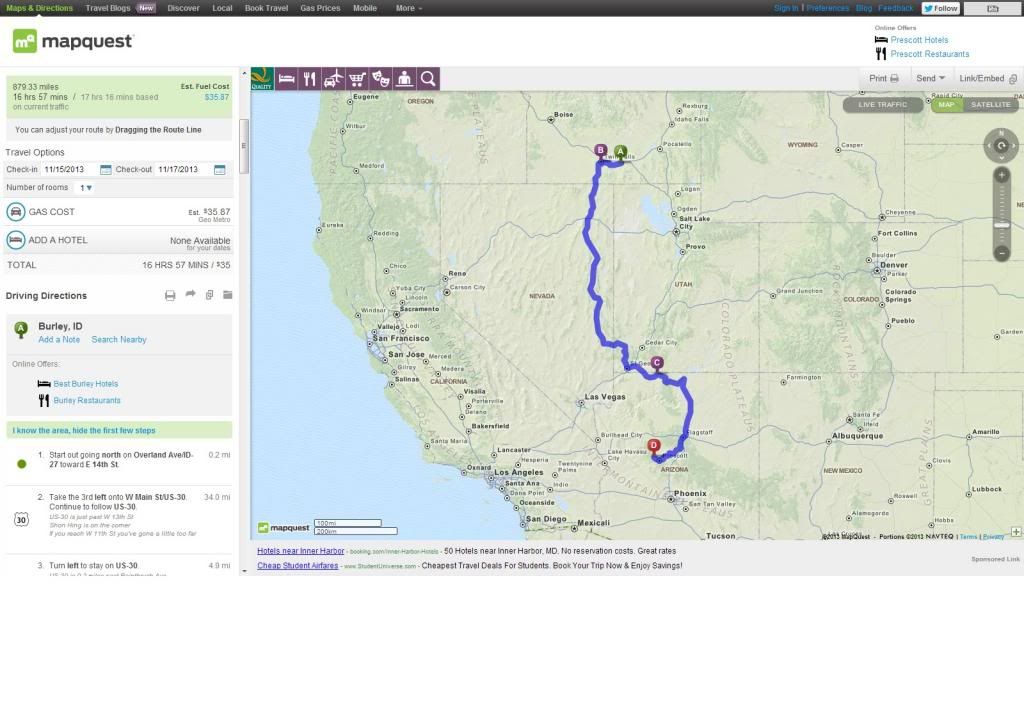Image resolution: width=1024 pixels, height=720 pixels.
Task: Collapse the directions panel with the top arrow
Action: click(244, 73)
